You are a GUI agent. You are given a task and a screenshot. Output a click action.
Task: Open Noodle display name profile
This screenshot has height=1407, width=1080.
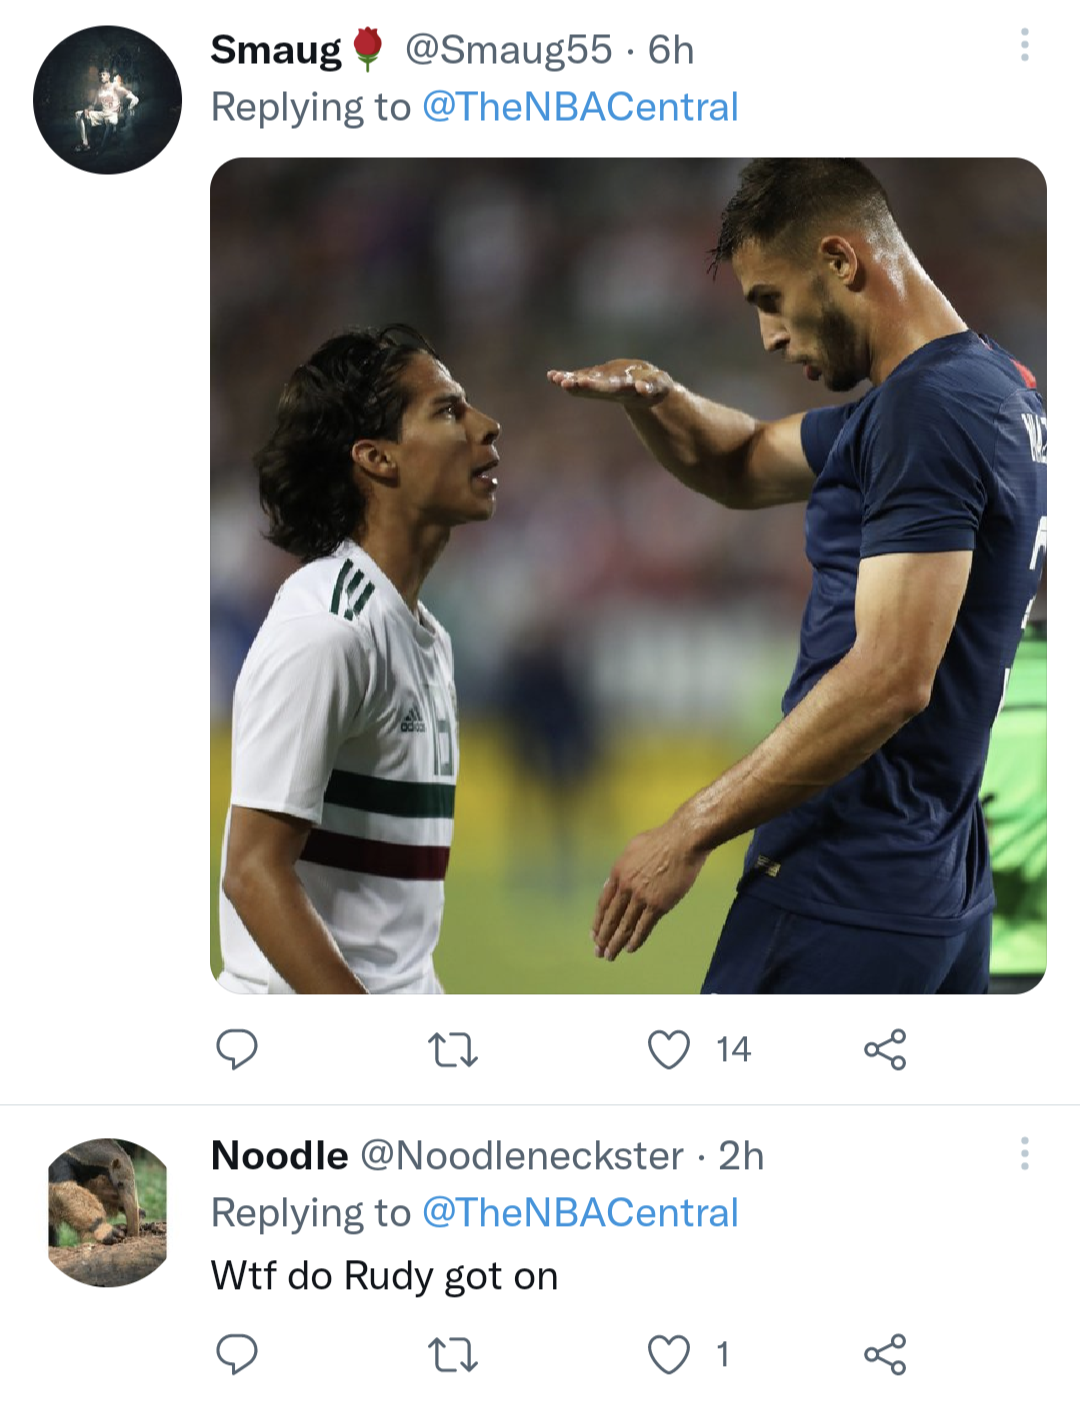(x=279, y=1156)
